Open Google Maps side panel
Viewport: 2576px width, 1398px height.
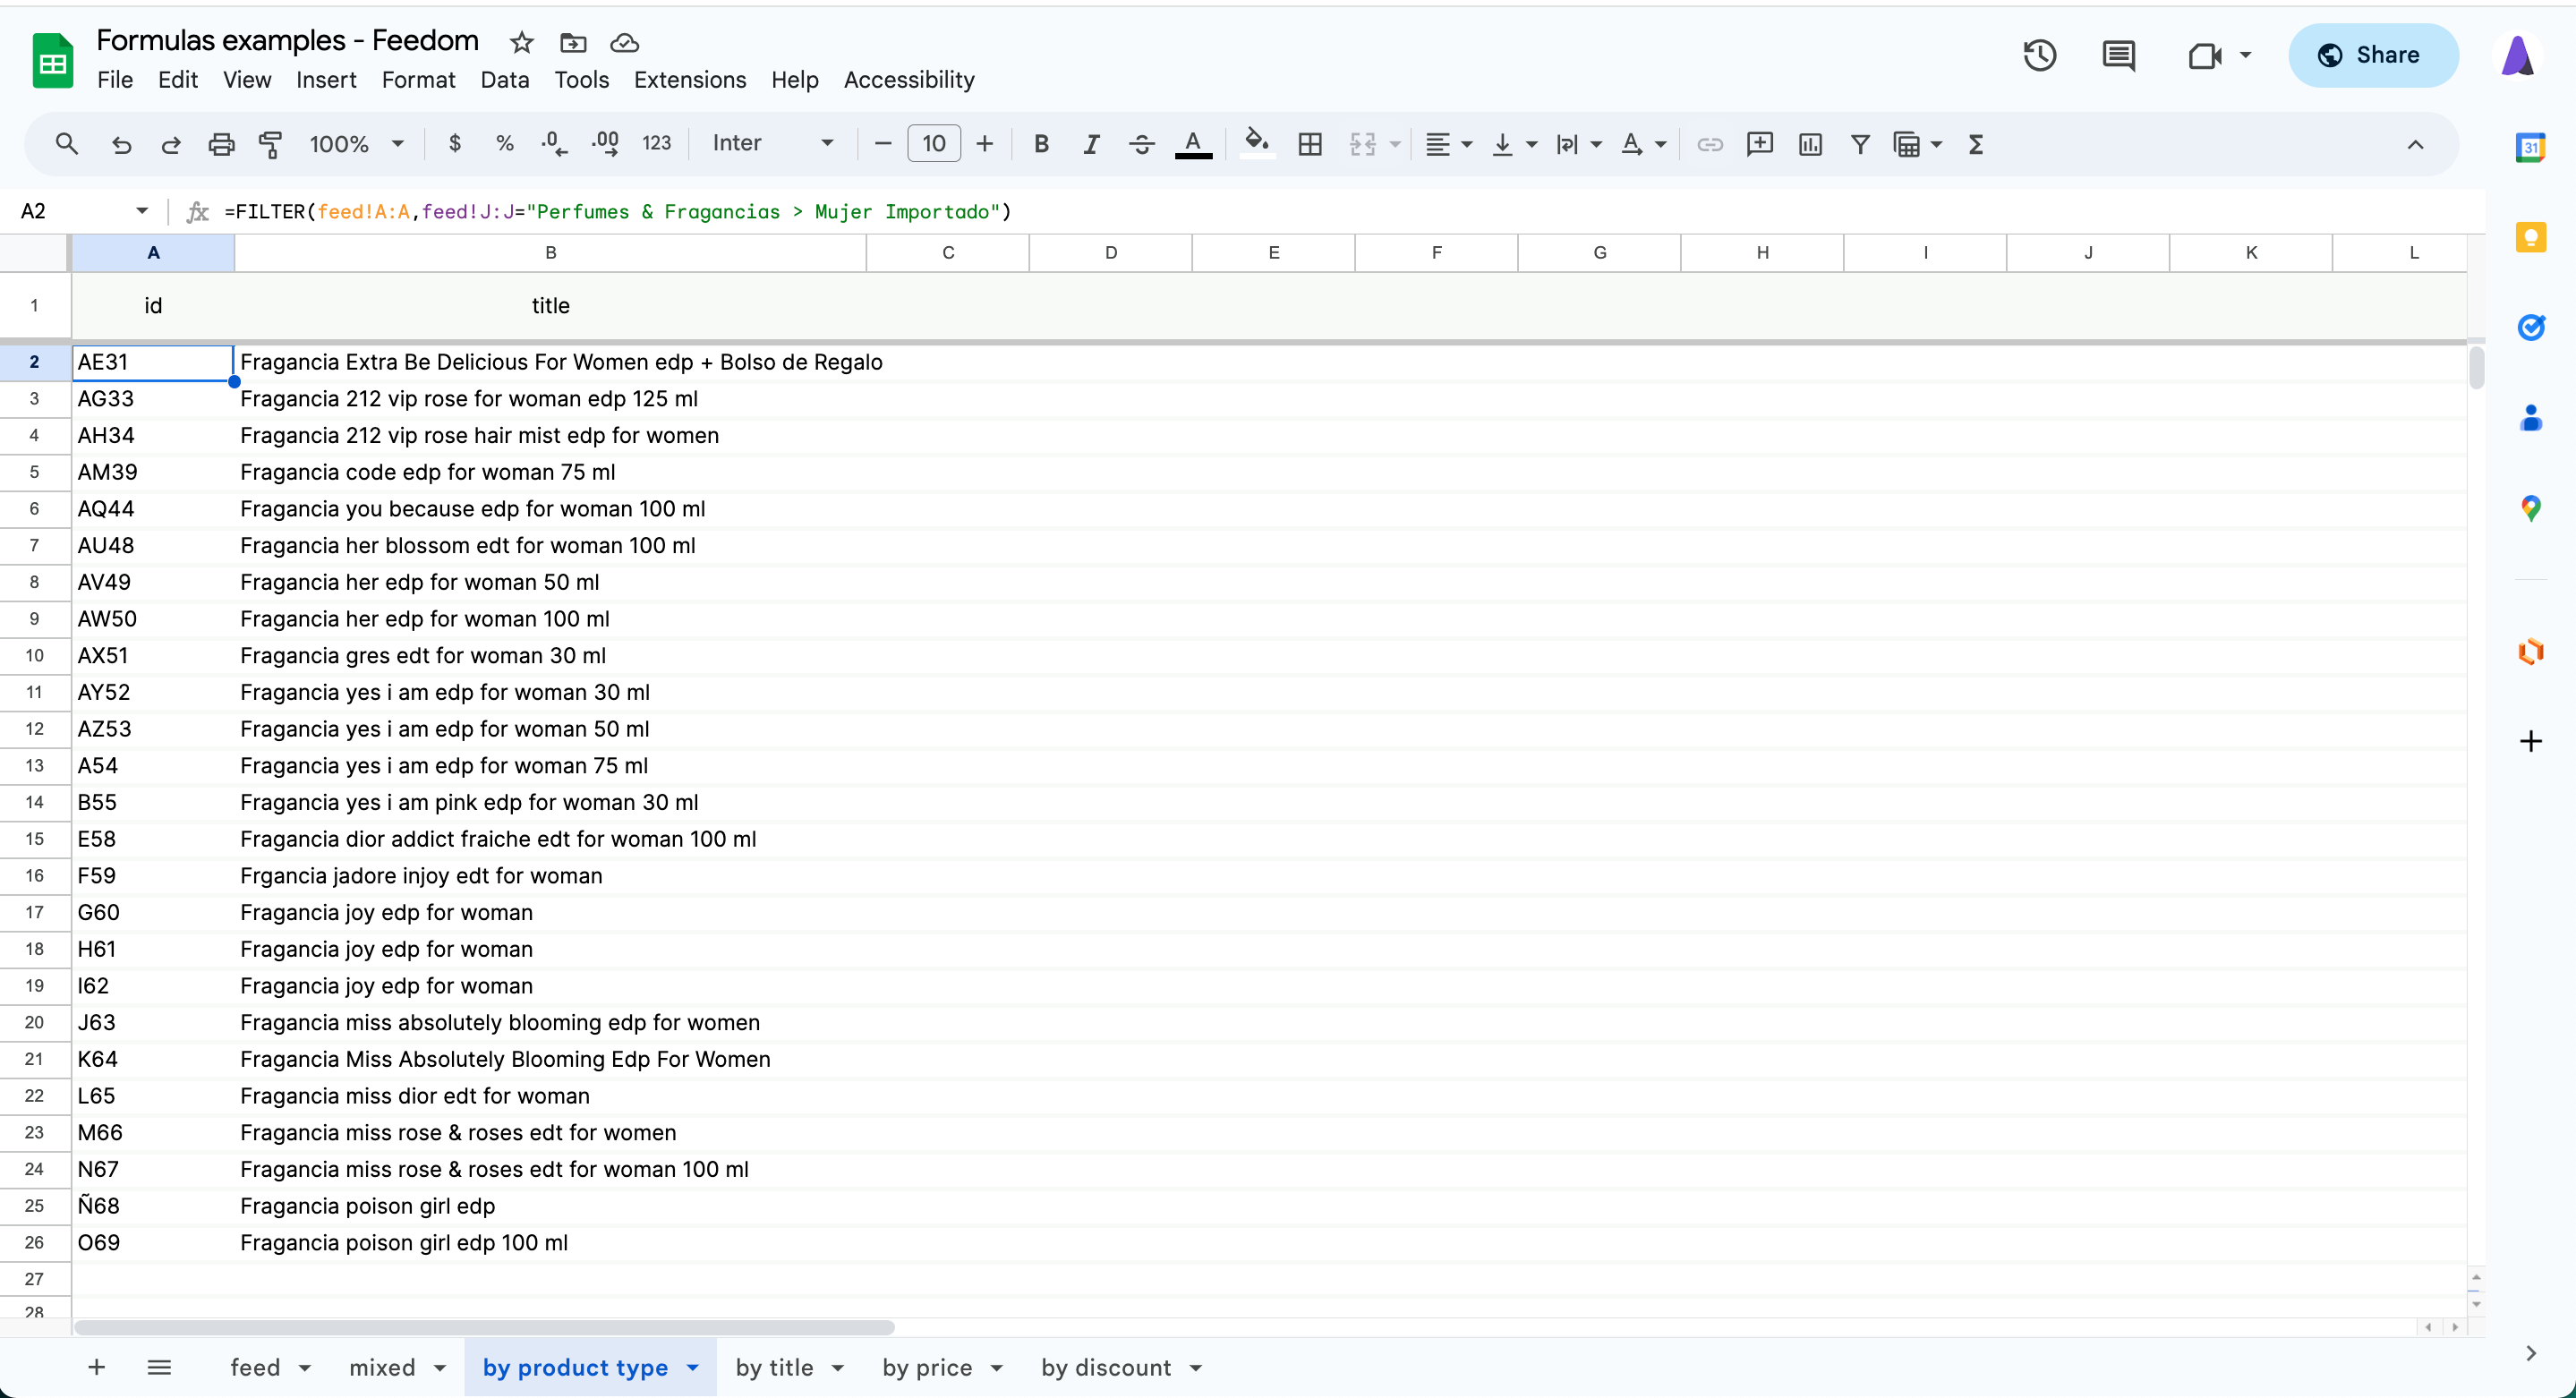coord(2531,508)
